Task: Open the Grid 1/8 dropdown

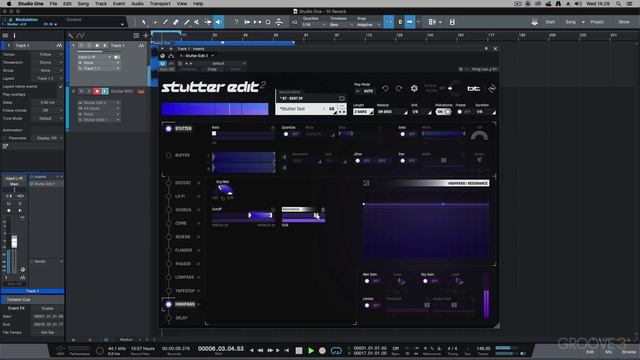Action: 421,112
